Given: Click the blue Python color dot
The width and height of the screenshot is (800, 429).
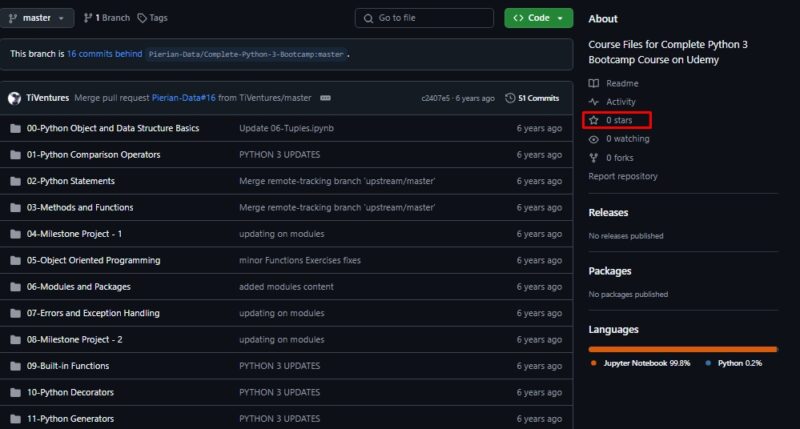Looking at the screenshot, I should (x=708, y=363).
